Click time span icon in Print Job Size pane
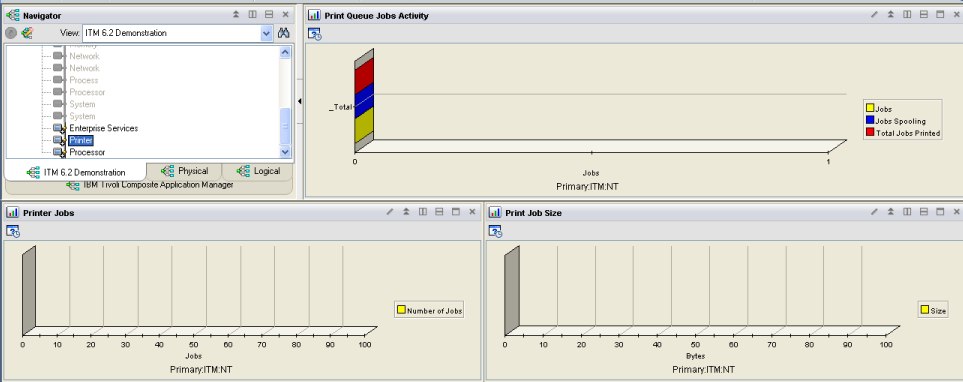 point(495,231)
